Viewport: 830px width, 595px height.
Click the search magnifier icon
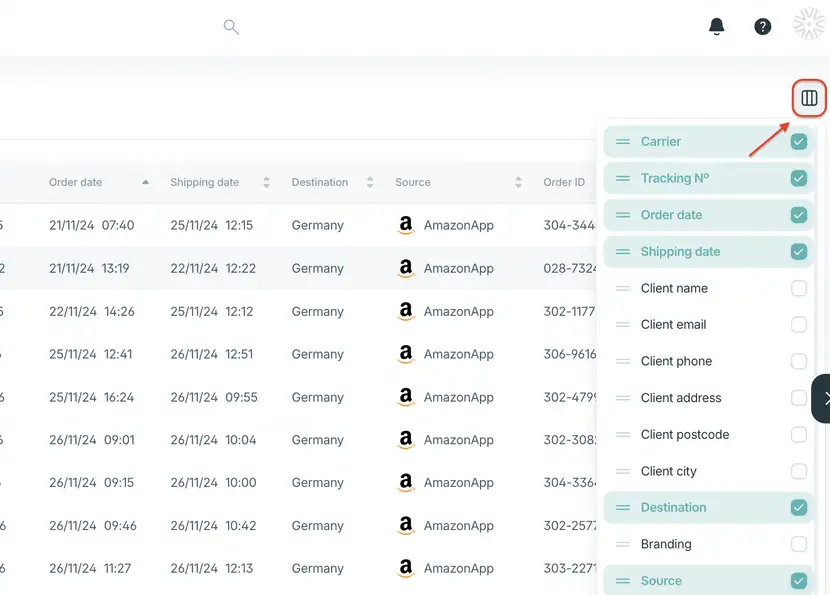click(231, 26)
